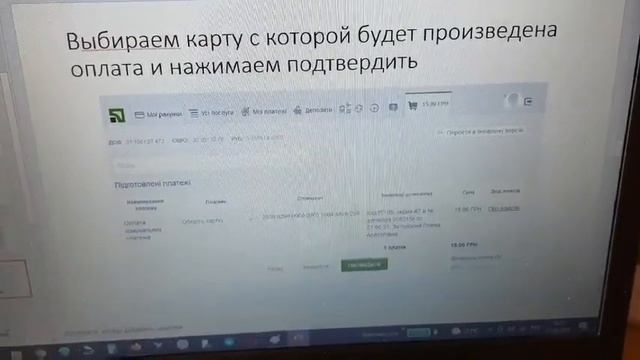Screen dimensions: 640x360
Task: Click the icon beside Мої платежі
Action: pyautogui.click(x=245, y=111)
